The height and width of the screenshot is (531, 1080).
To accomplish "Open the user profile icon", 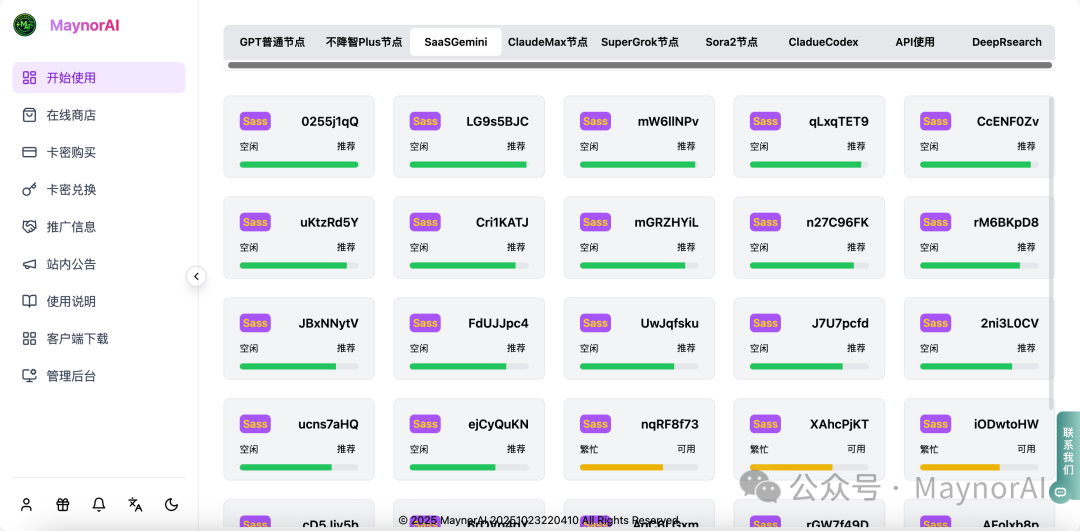I will pyautogui.click(x=27, y=505).
